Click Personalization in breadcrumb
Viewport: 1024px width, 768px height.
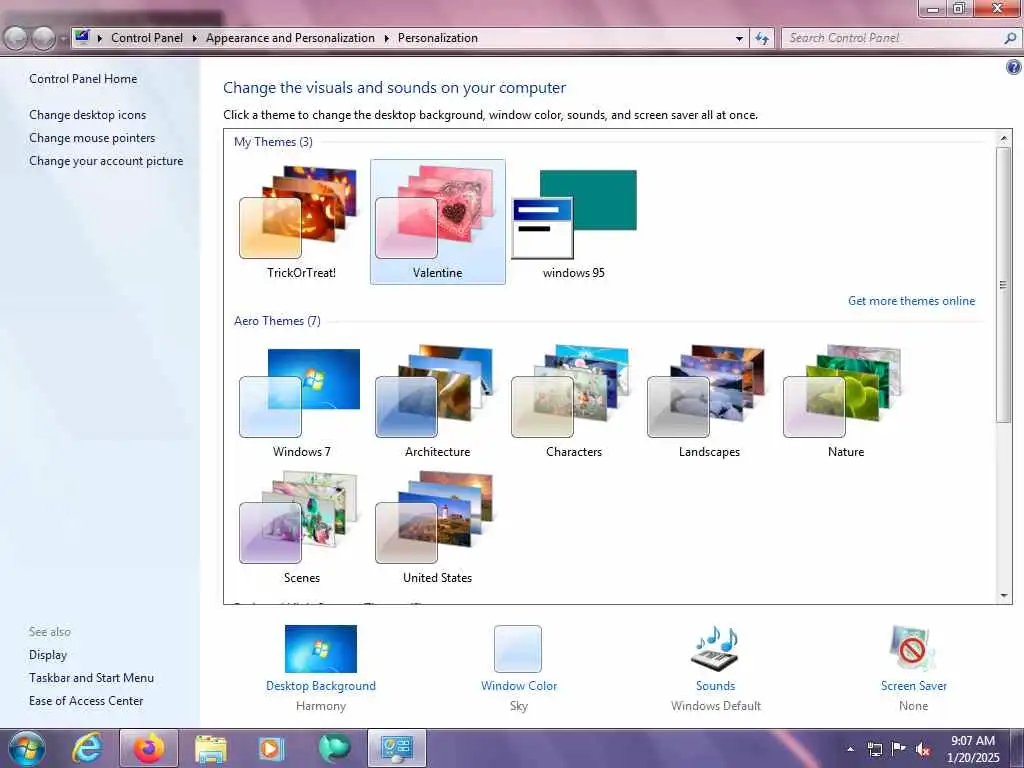438,38
